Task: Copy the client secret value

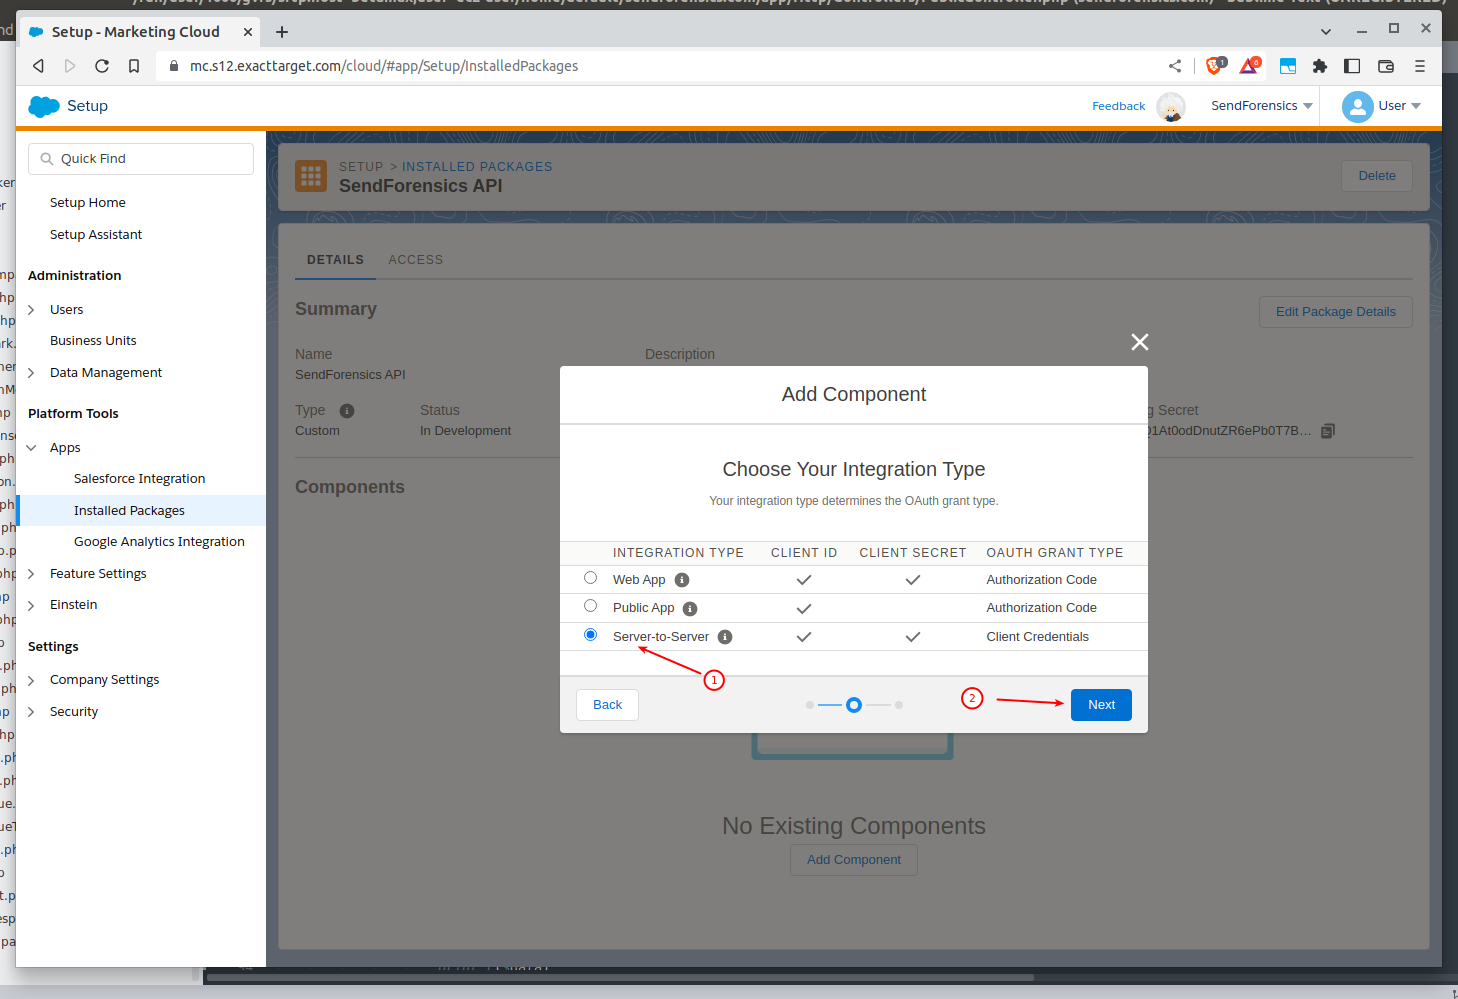Action: point(1328,431)
